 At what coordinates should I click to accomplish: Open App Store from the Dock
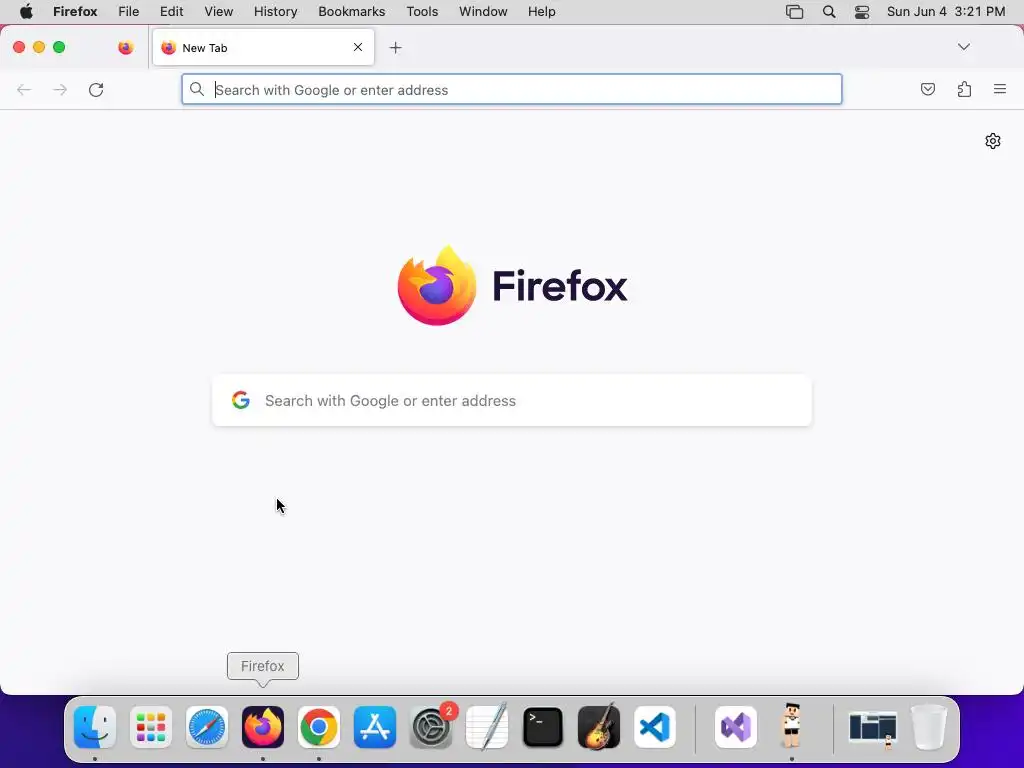(375, 727)
